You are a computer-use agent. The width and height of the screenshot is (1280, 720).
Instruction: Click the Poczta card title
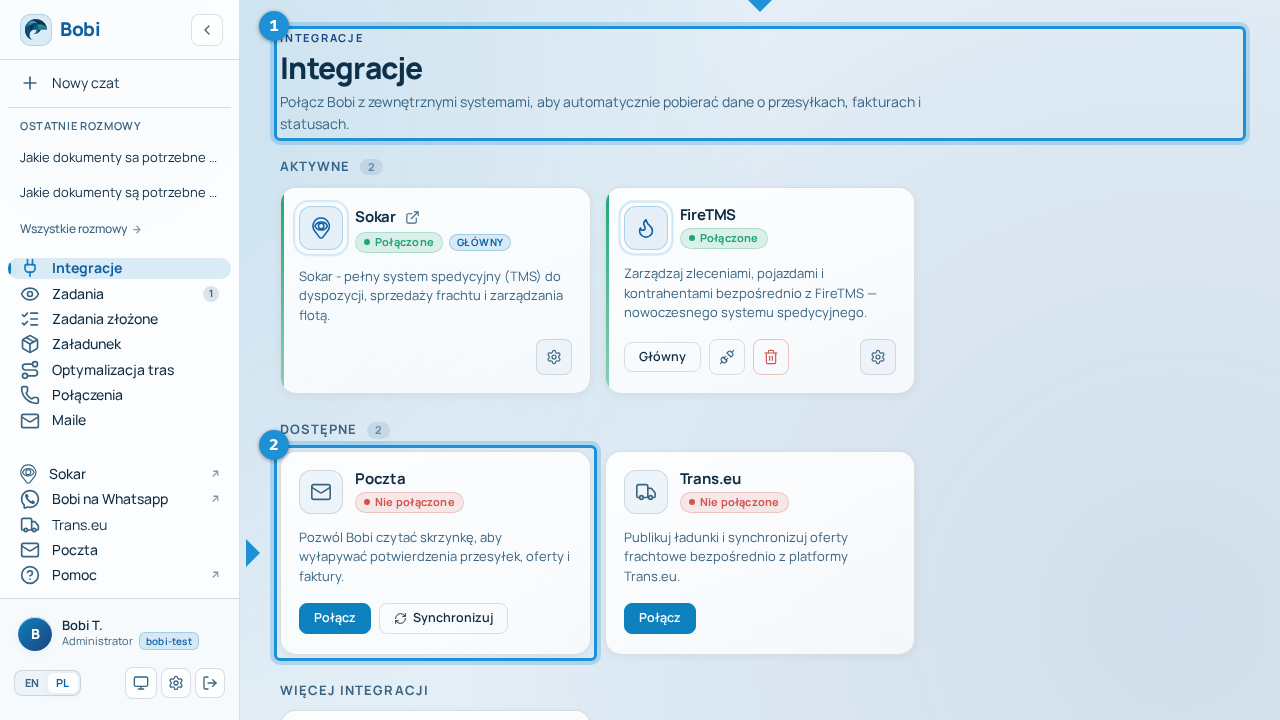[380, 478]
